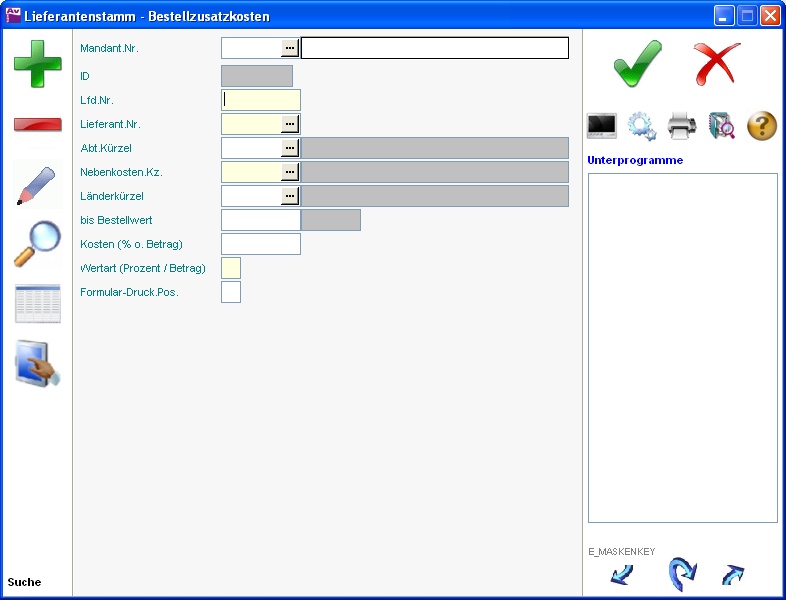Click the Lfd.Nr. input field
Viewport: 786px width, 600px height.
pyautogui.click(x=261, y=100)
